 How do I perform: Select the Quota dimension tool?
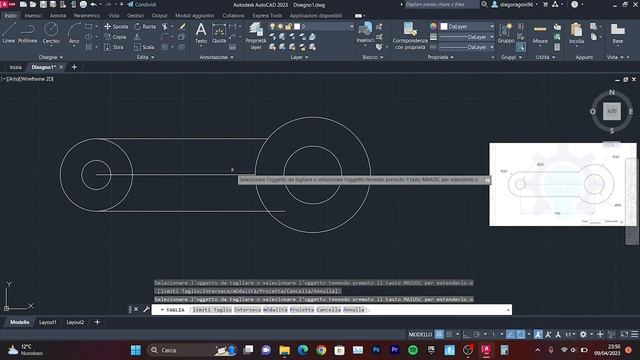pyautogui.click(x=219, y=33)
